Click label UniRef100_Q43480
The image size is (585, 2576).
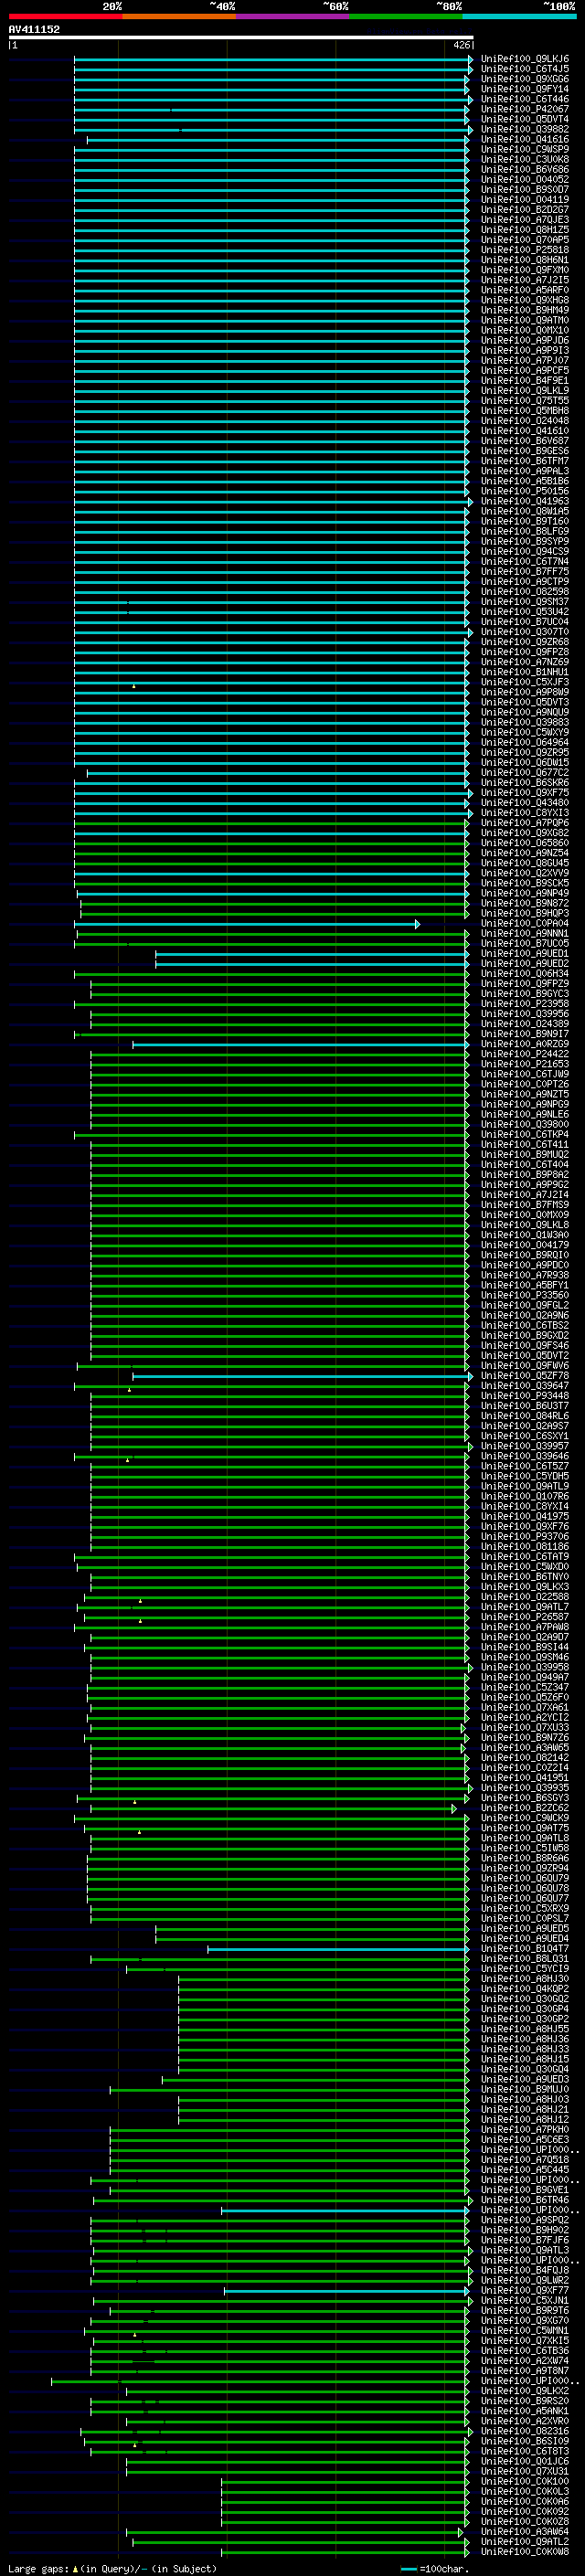[525, 802]
